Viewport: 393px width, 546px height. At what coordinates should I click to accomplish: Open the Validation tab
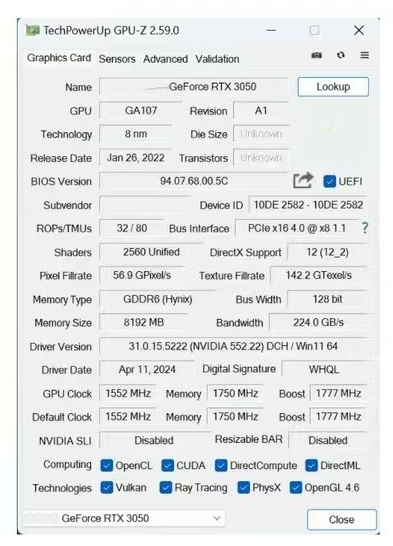click(217, 59)
